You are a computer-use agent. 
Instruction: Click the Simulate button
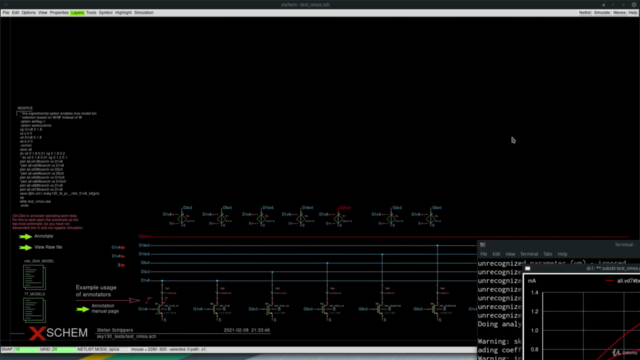(x=602, y=13)
